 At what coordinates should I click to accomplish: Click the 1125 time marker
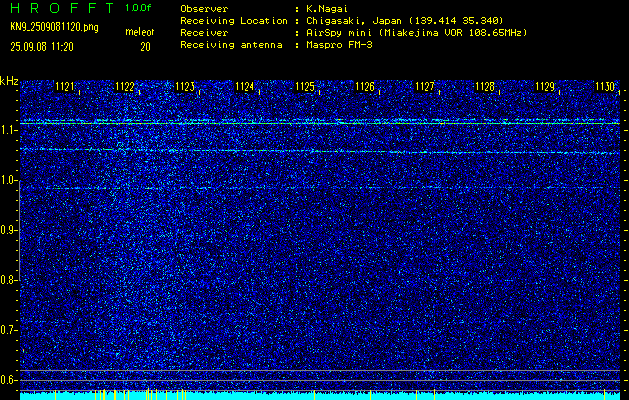point(305,87)
